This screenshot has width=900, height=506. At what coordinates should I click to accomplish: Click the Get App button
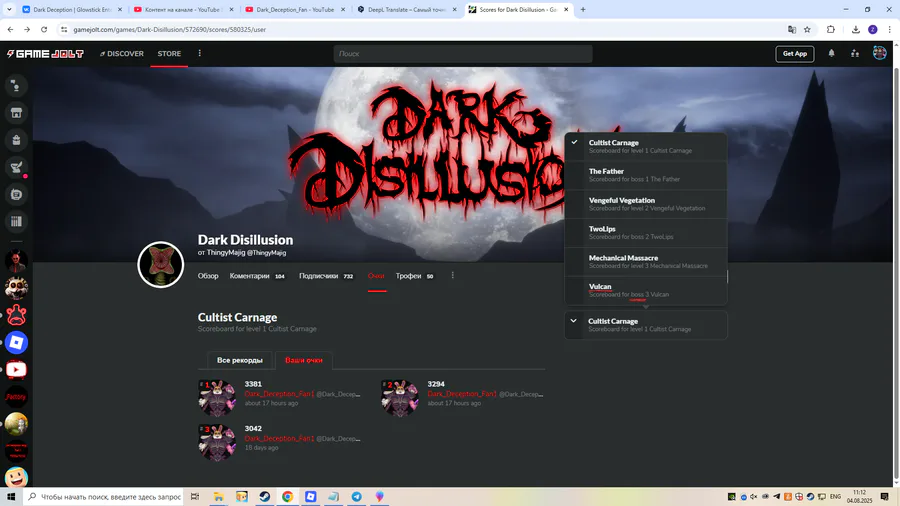pyautogui.click(x=794, y=53)
